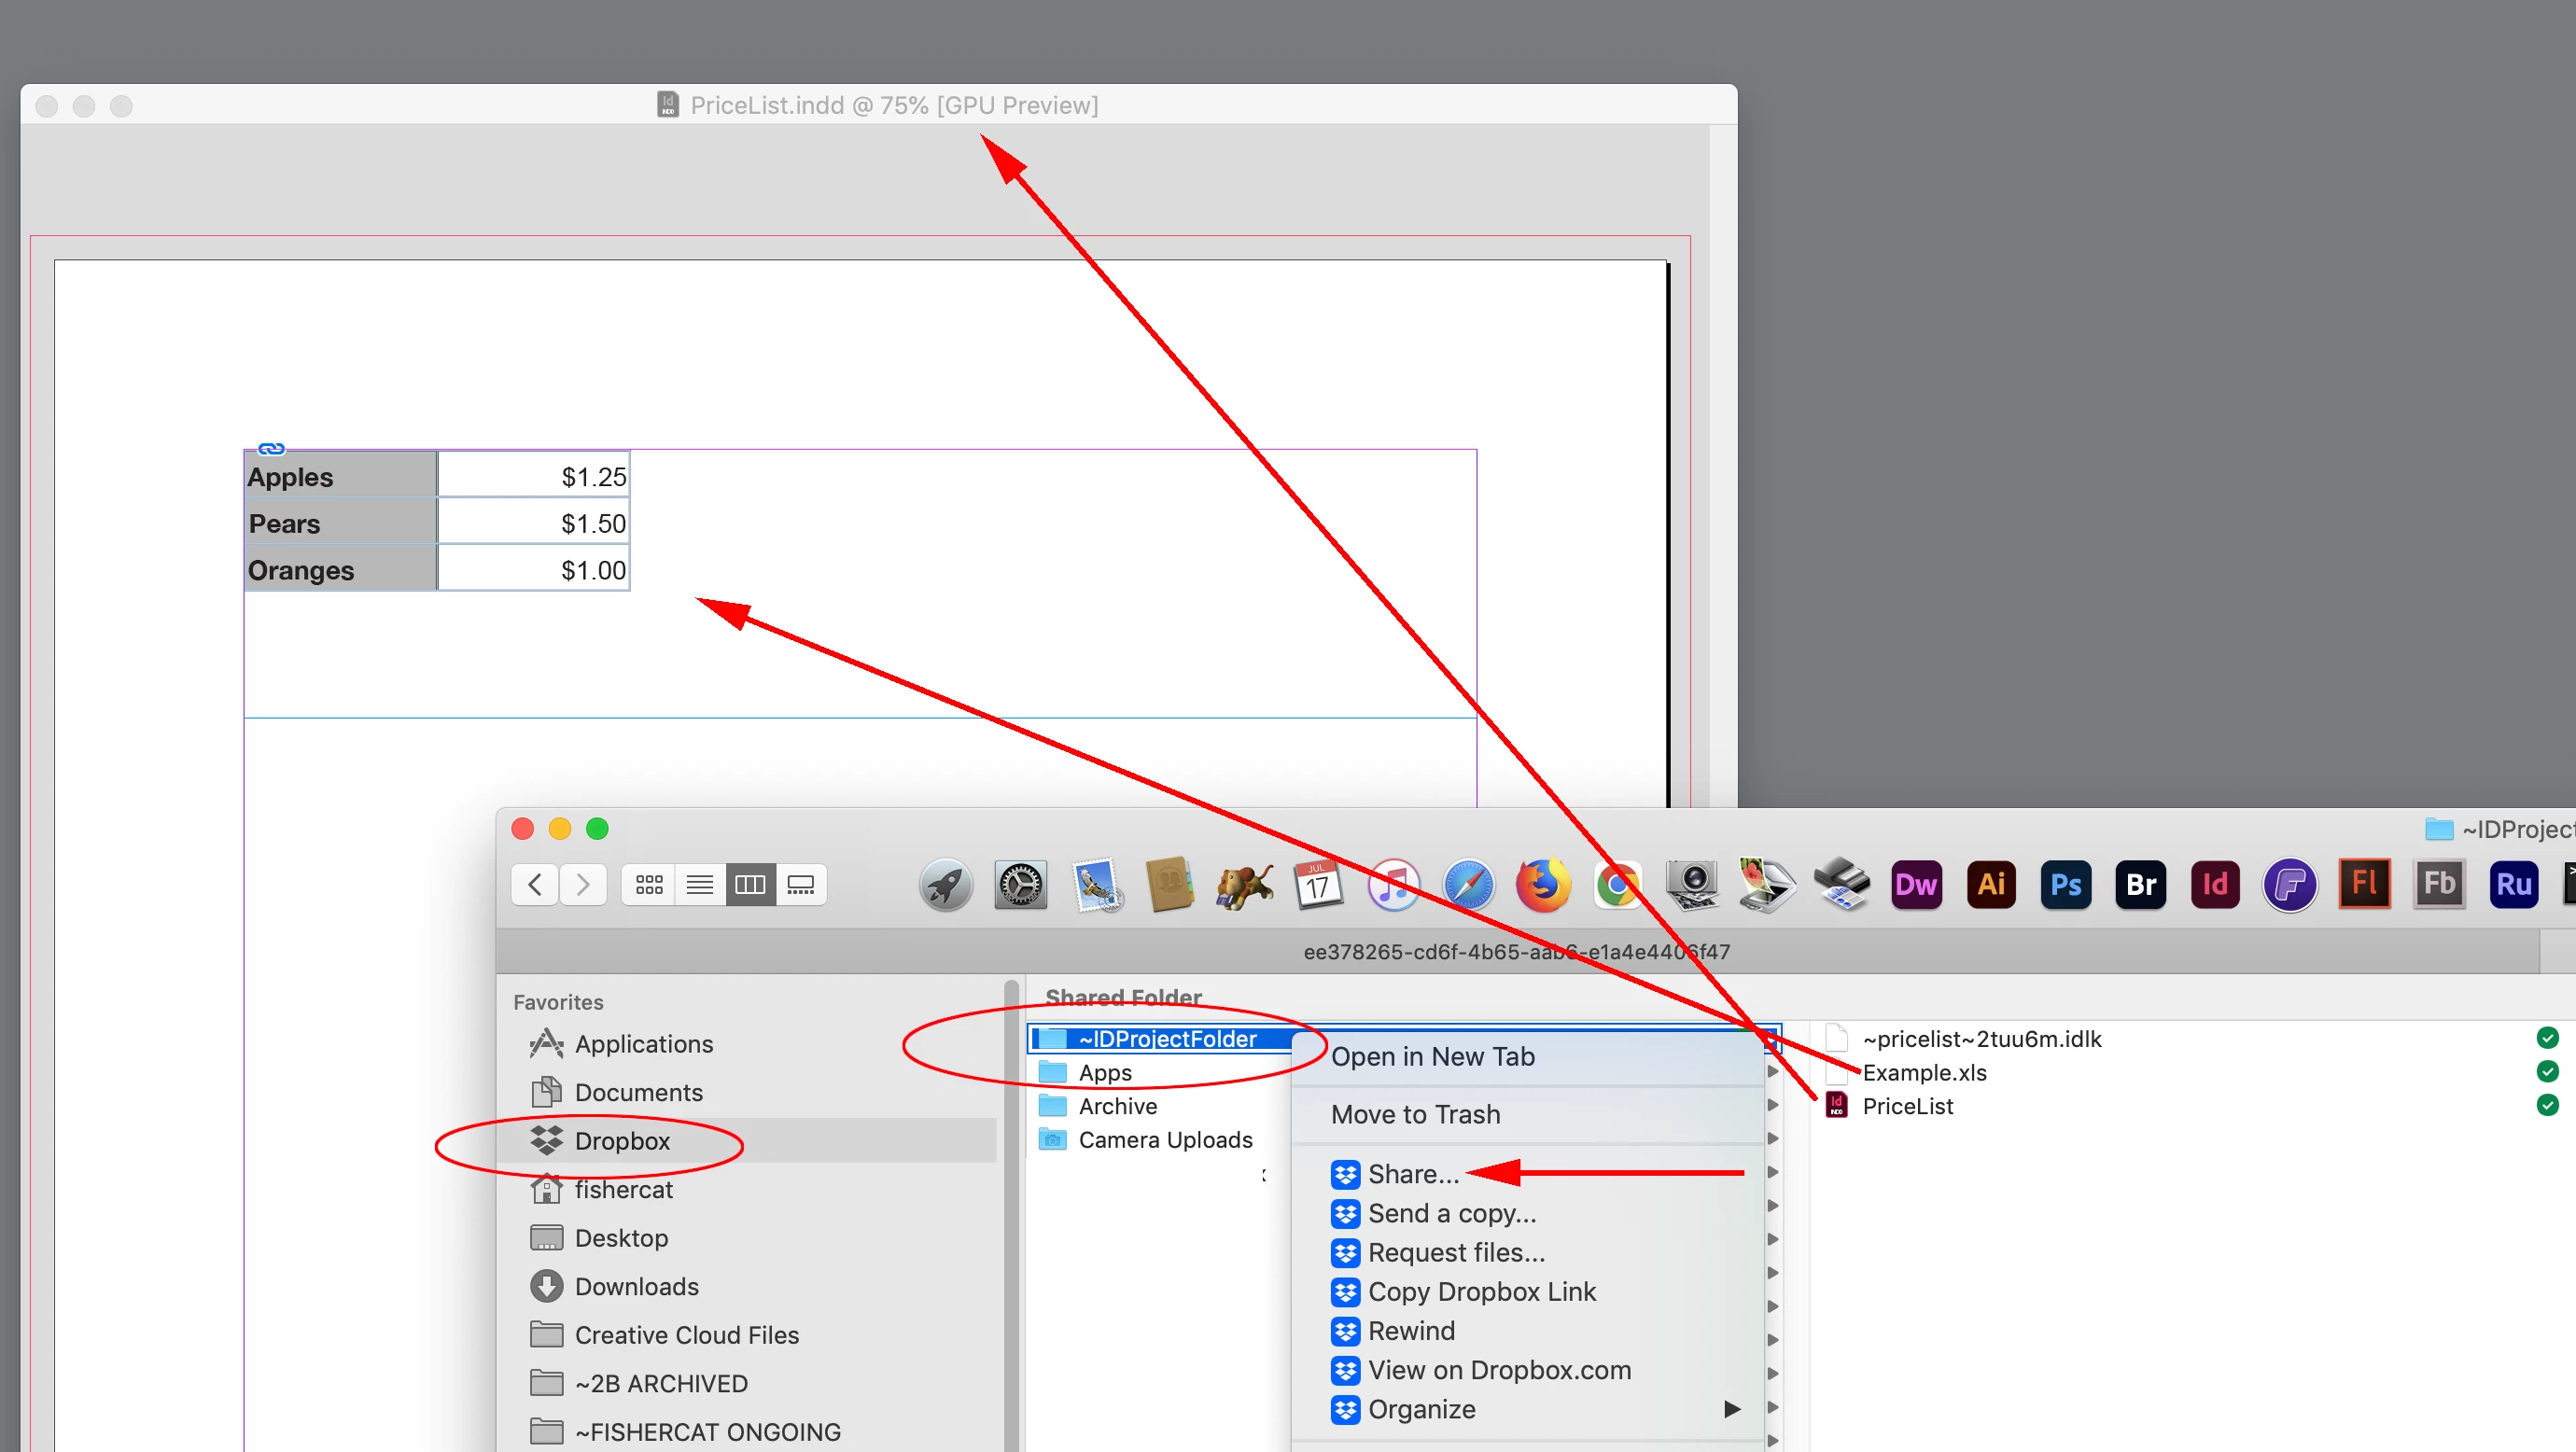The height and width of the screenshot is (1452, 2576).
Task: Open Illustrator via the Ai toolbar icon
Action: [1990, 884]
